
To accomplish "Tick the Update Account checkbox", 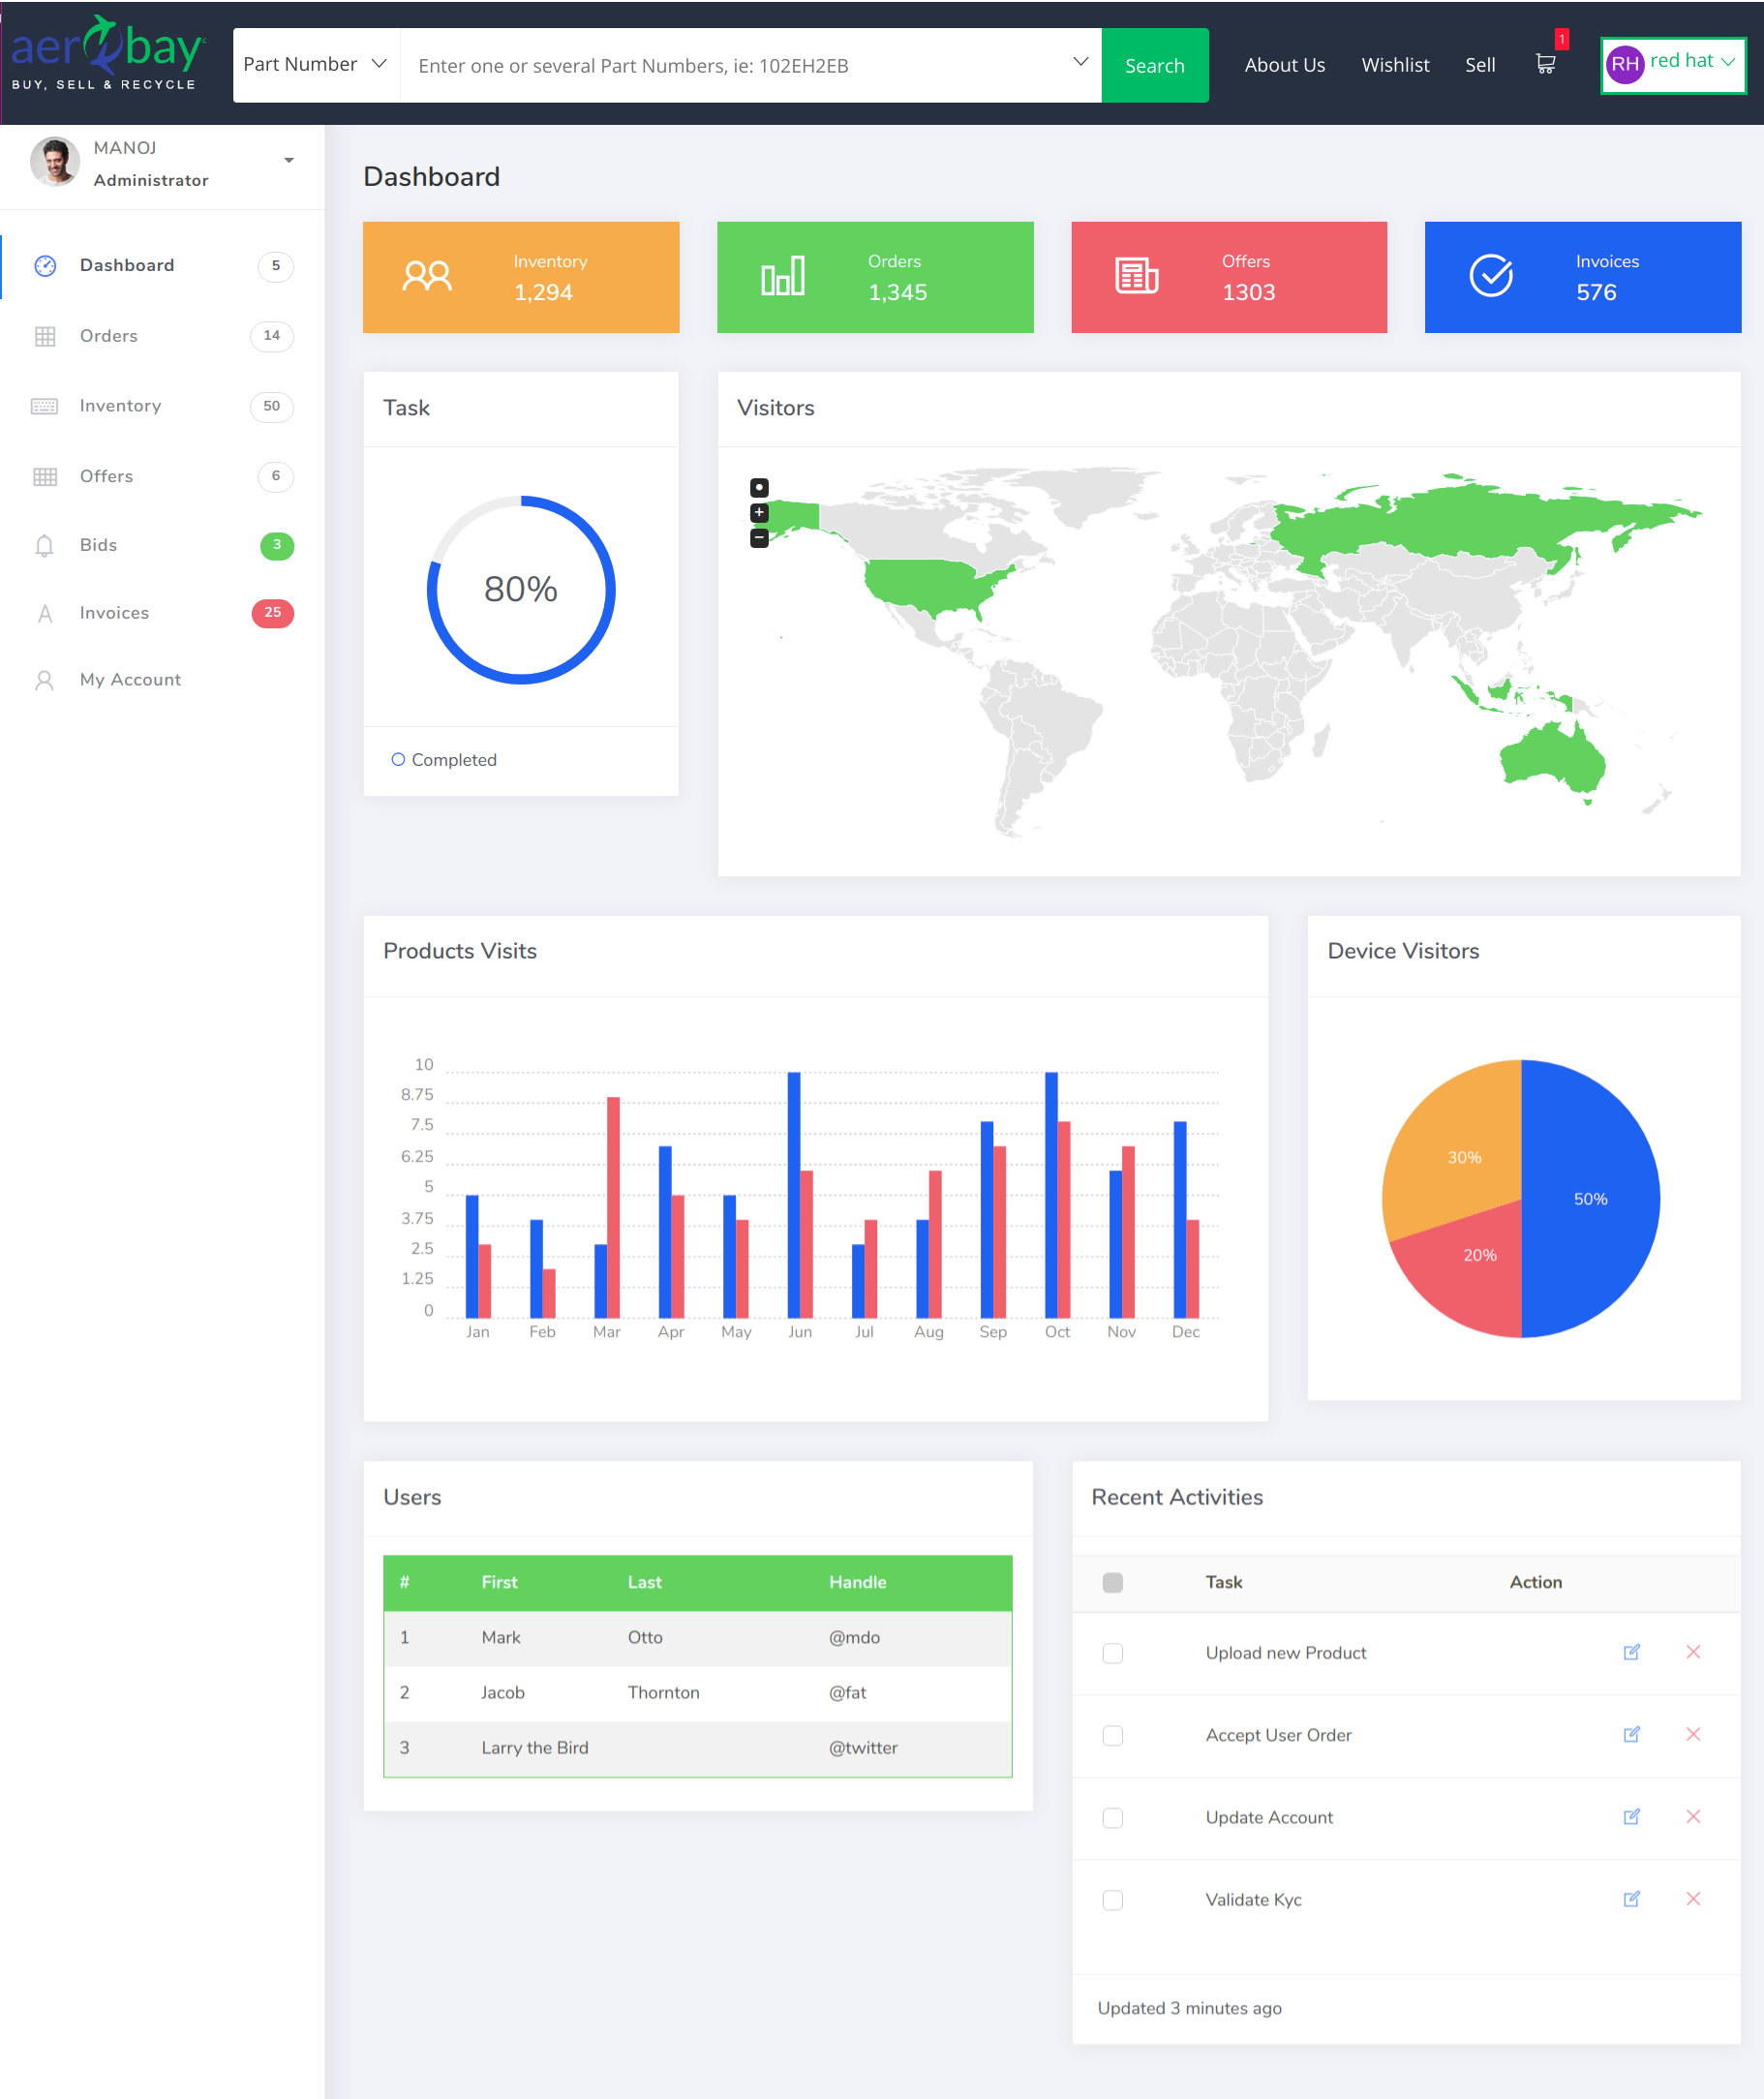I will (x=1112, y=1818).
